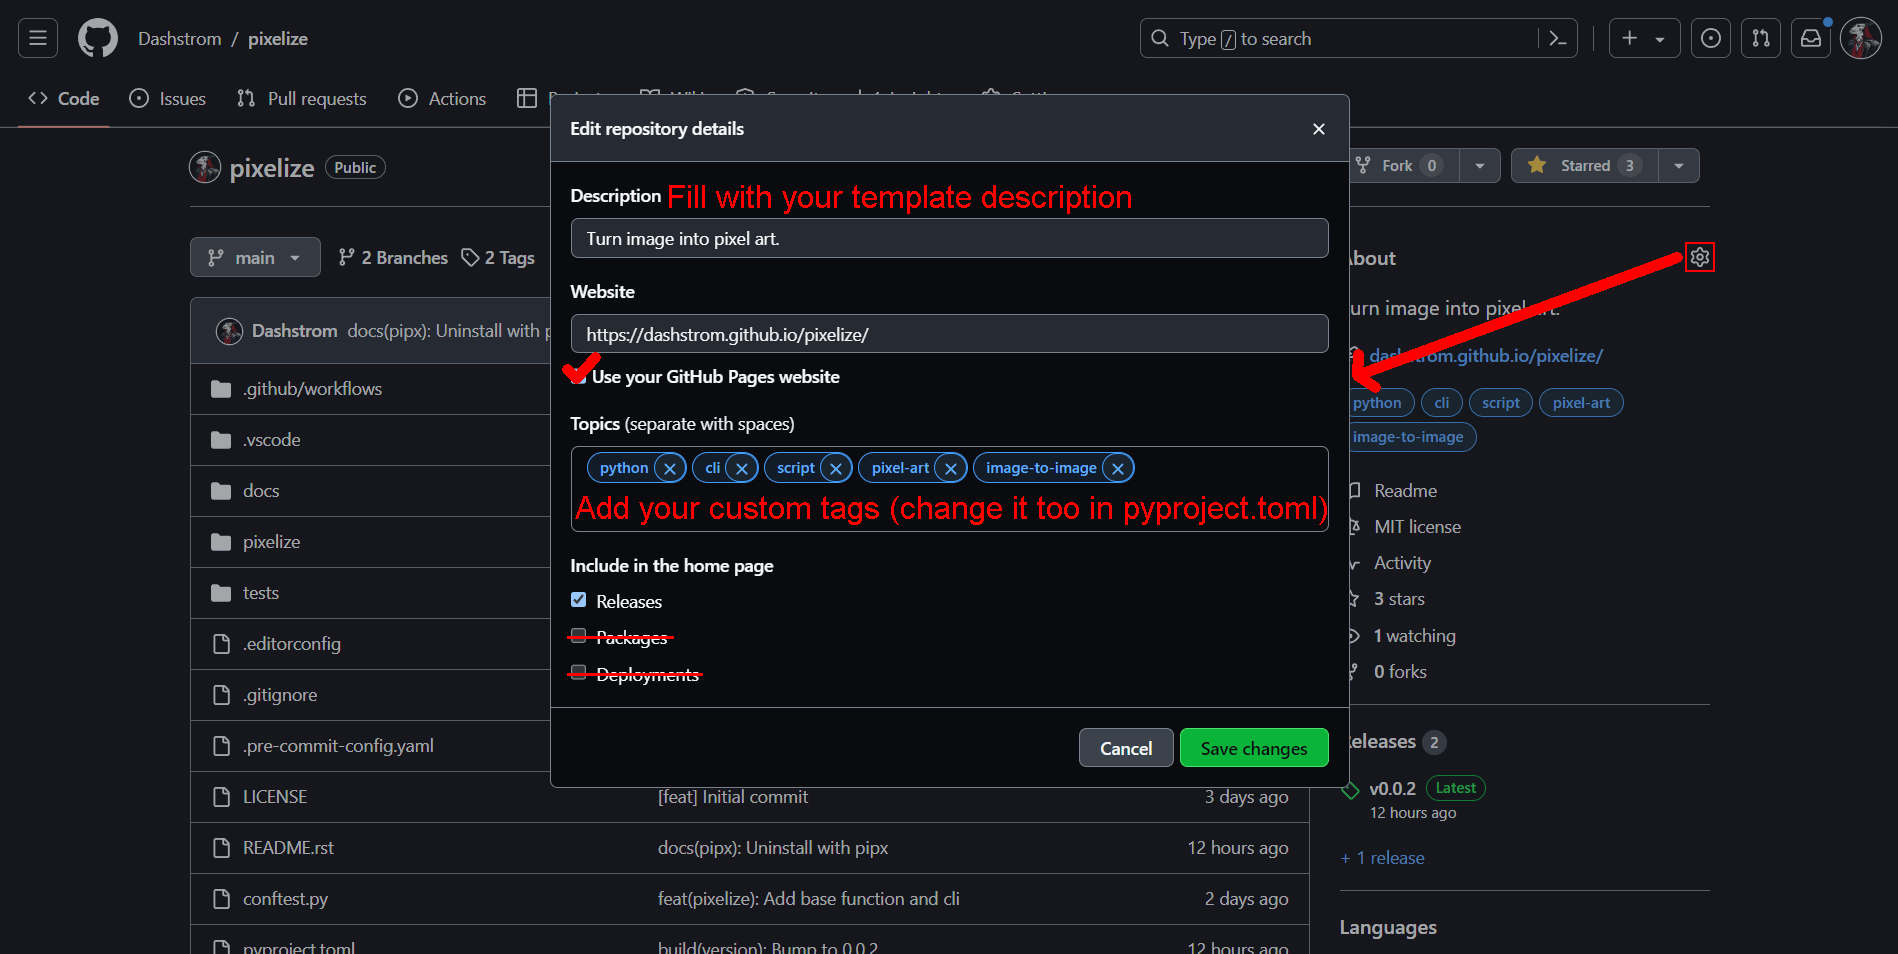Click the Description input field
Viewport: 1898px width, 954px height.
click(x=950, y=238)
